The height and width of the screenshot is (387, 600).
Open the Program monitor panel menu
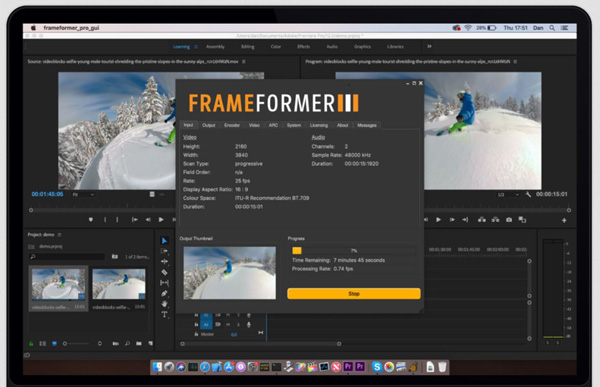[x=515, y=62]
